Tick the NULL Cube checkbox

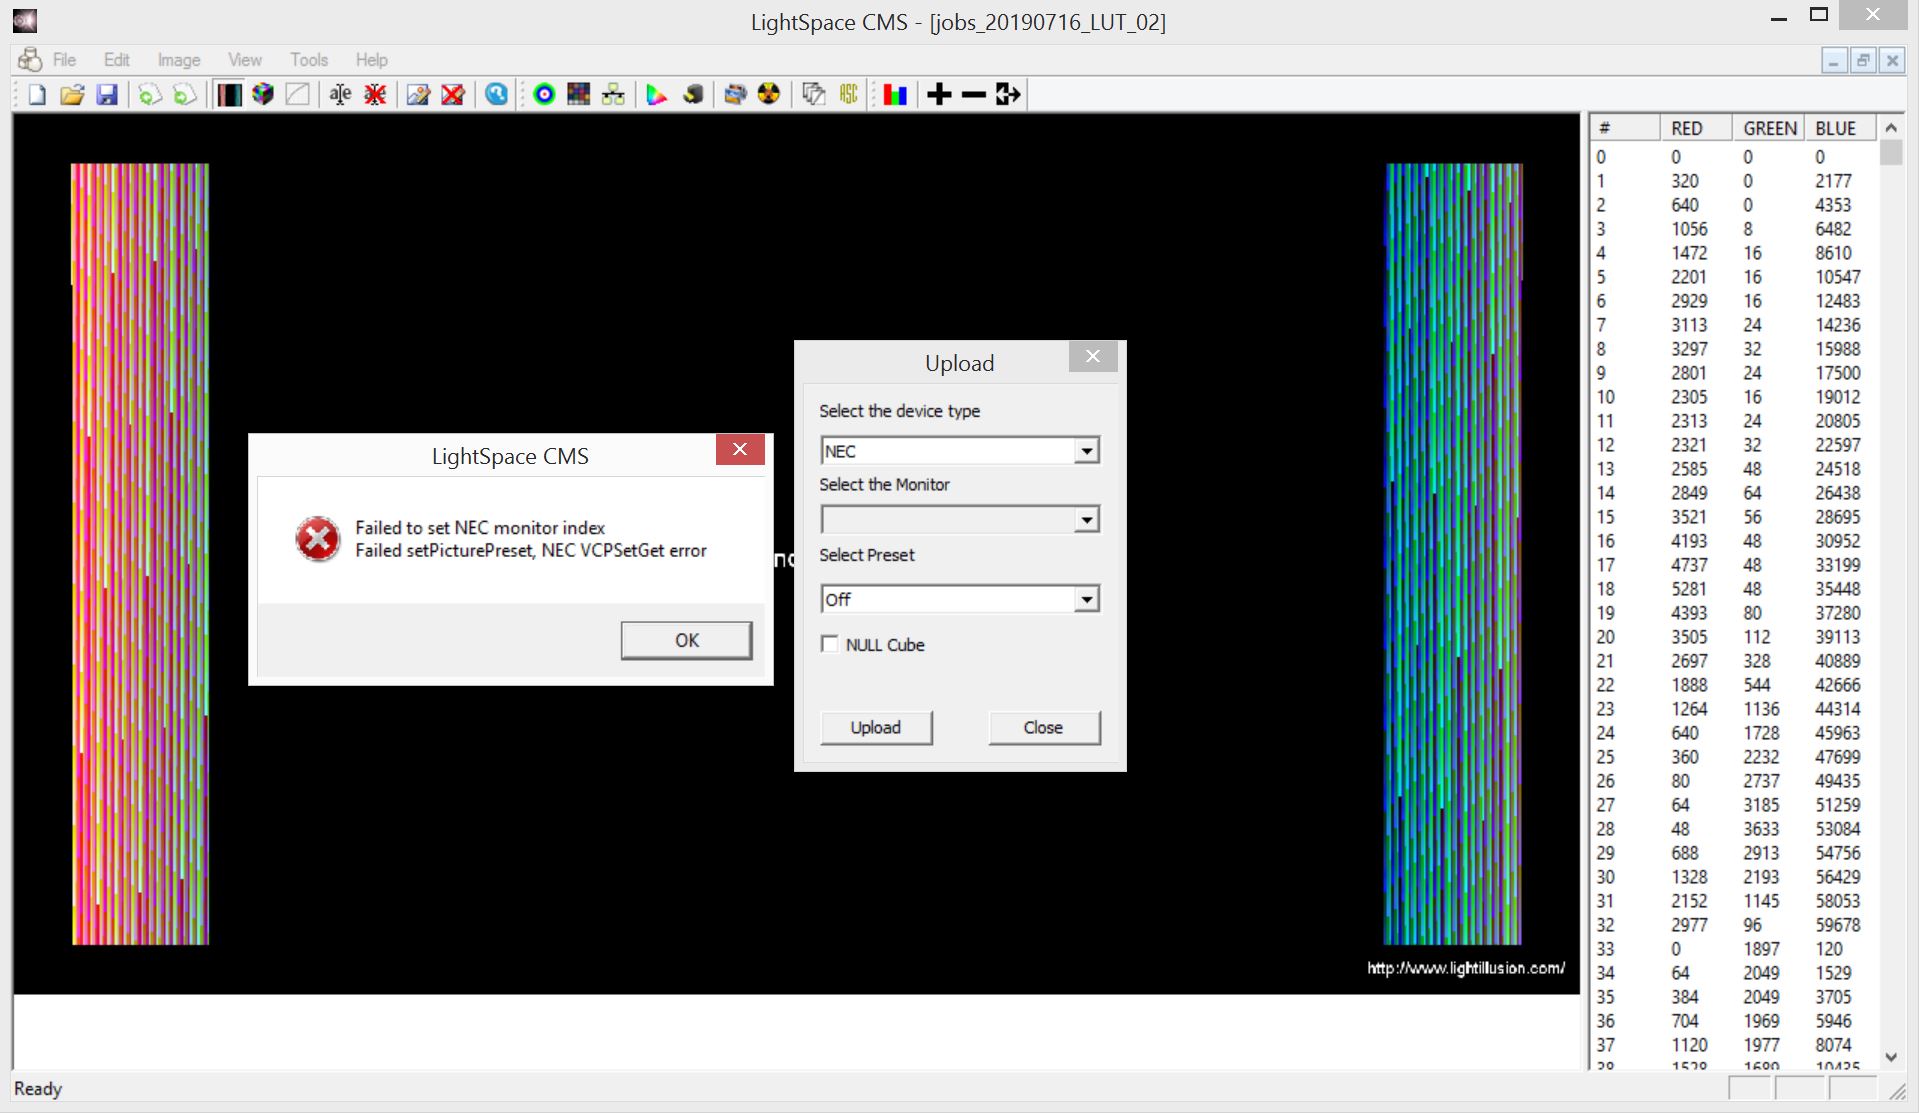[x=829, y=644]
